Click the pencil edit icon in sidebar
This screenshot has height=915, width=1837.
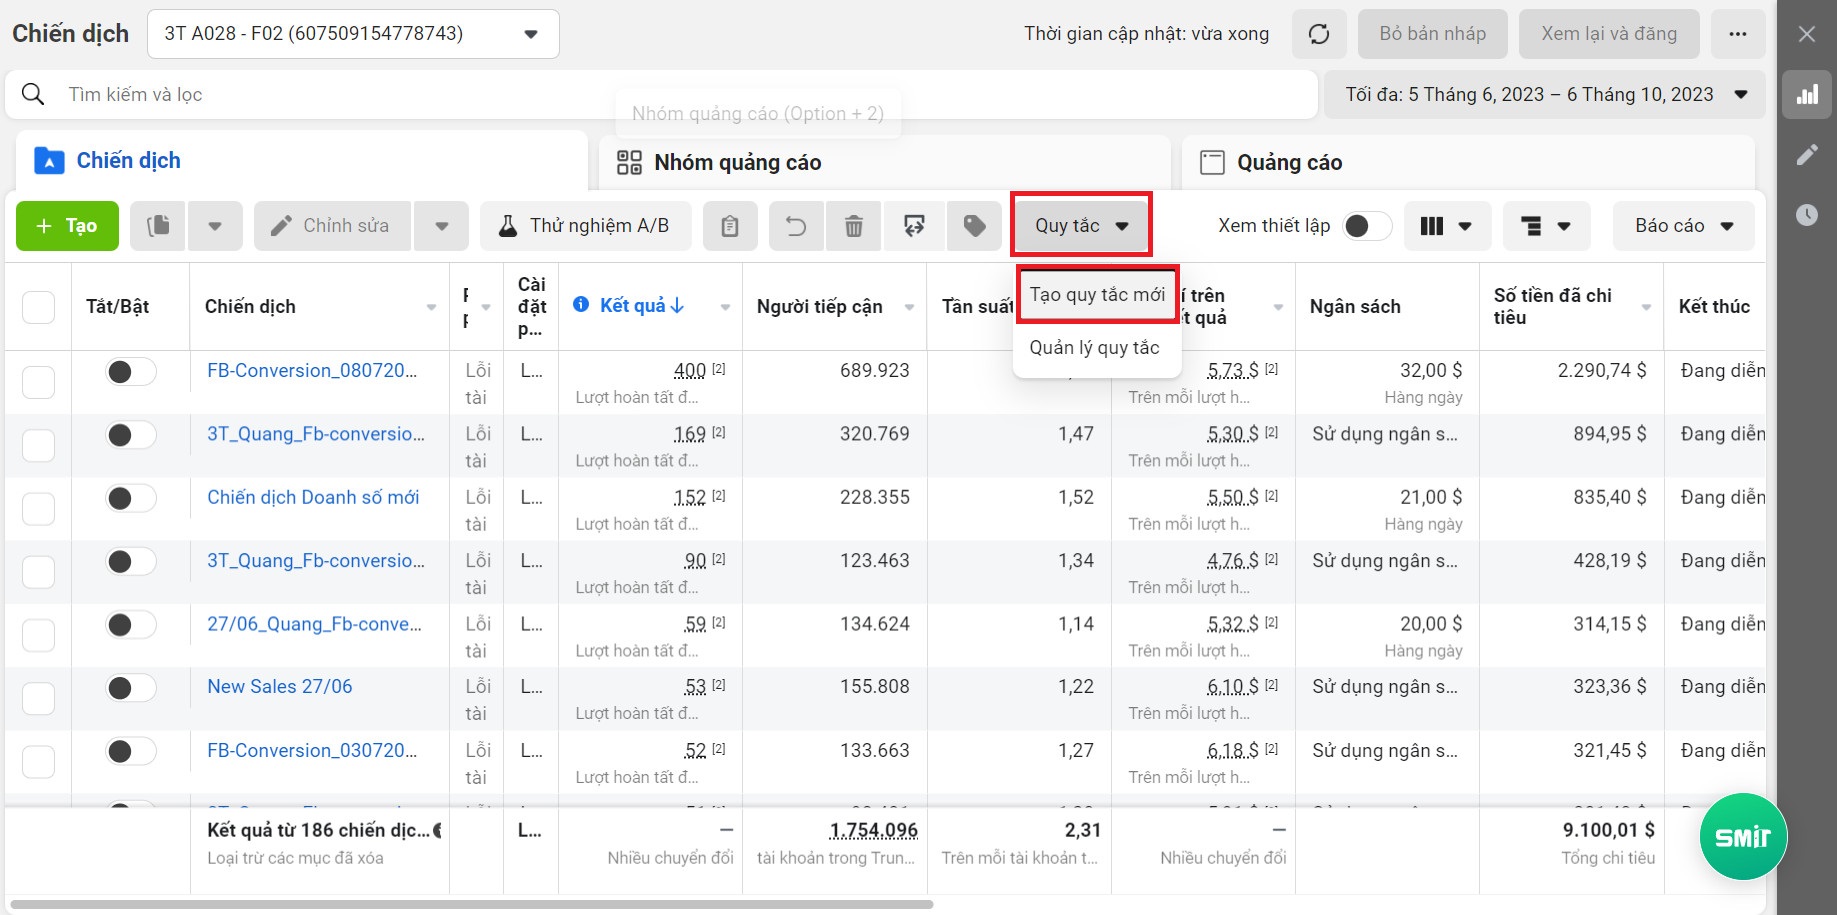[1807, 155]
